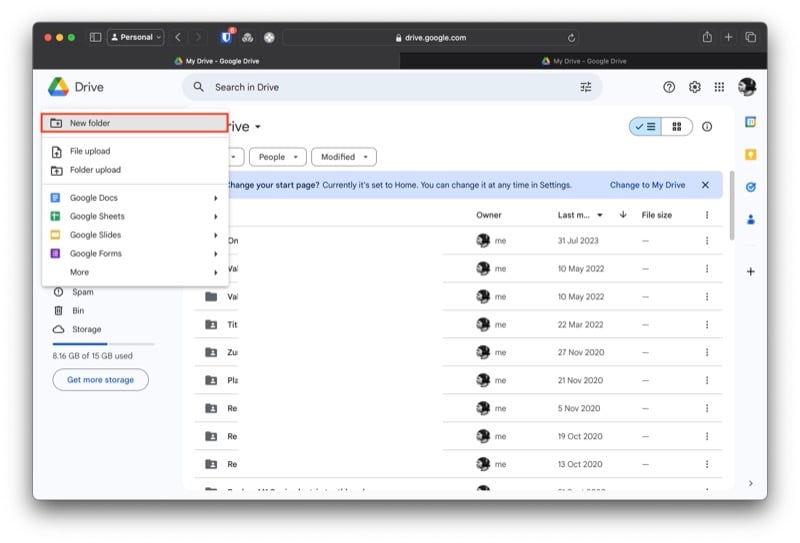Select the row dated 21 Nov 2020
This screenshot has width=800, height=543.
tap(458, 380)
